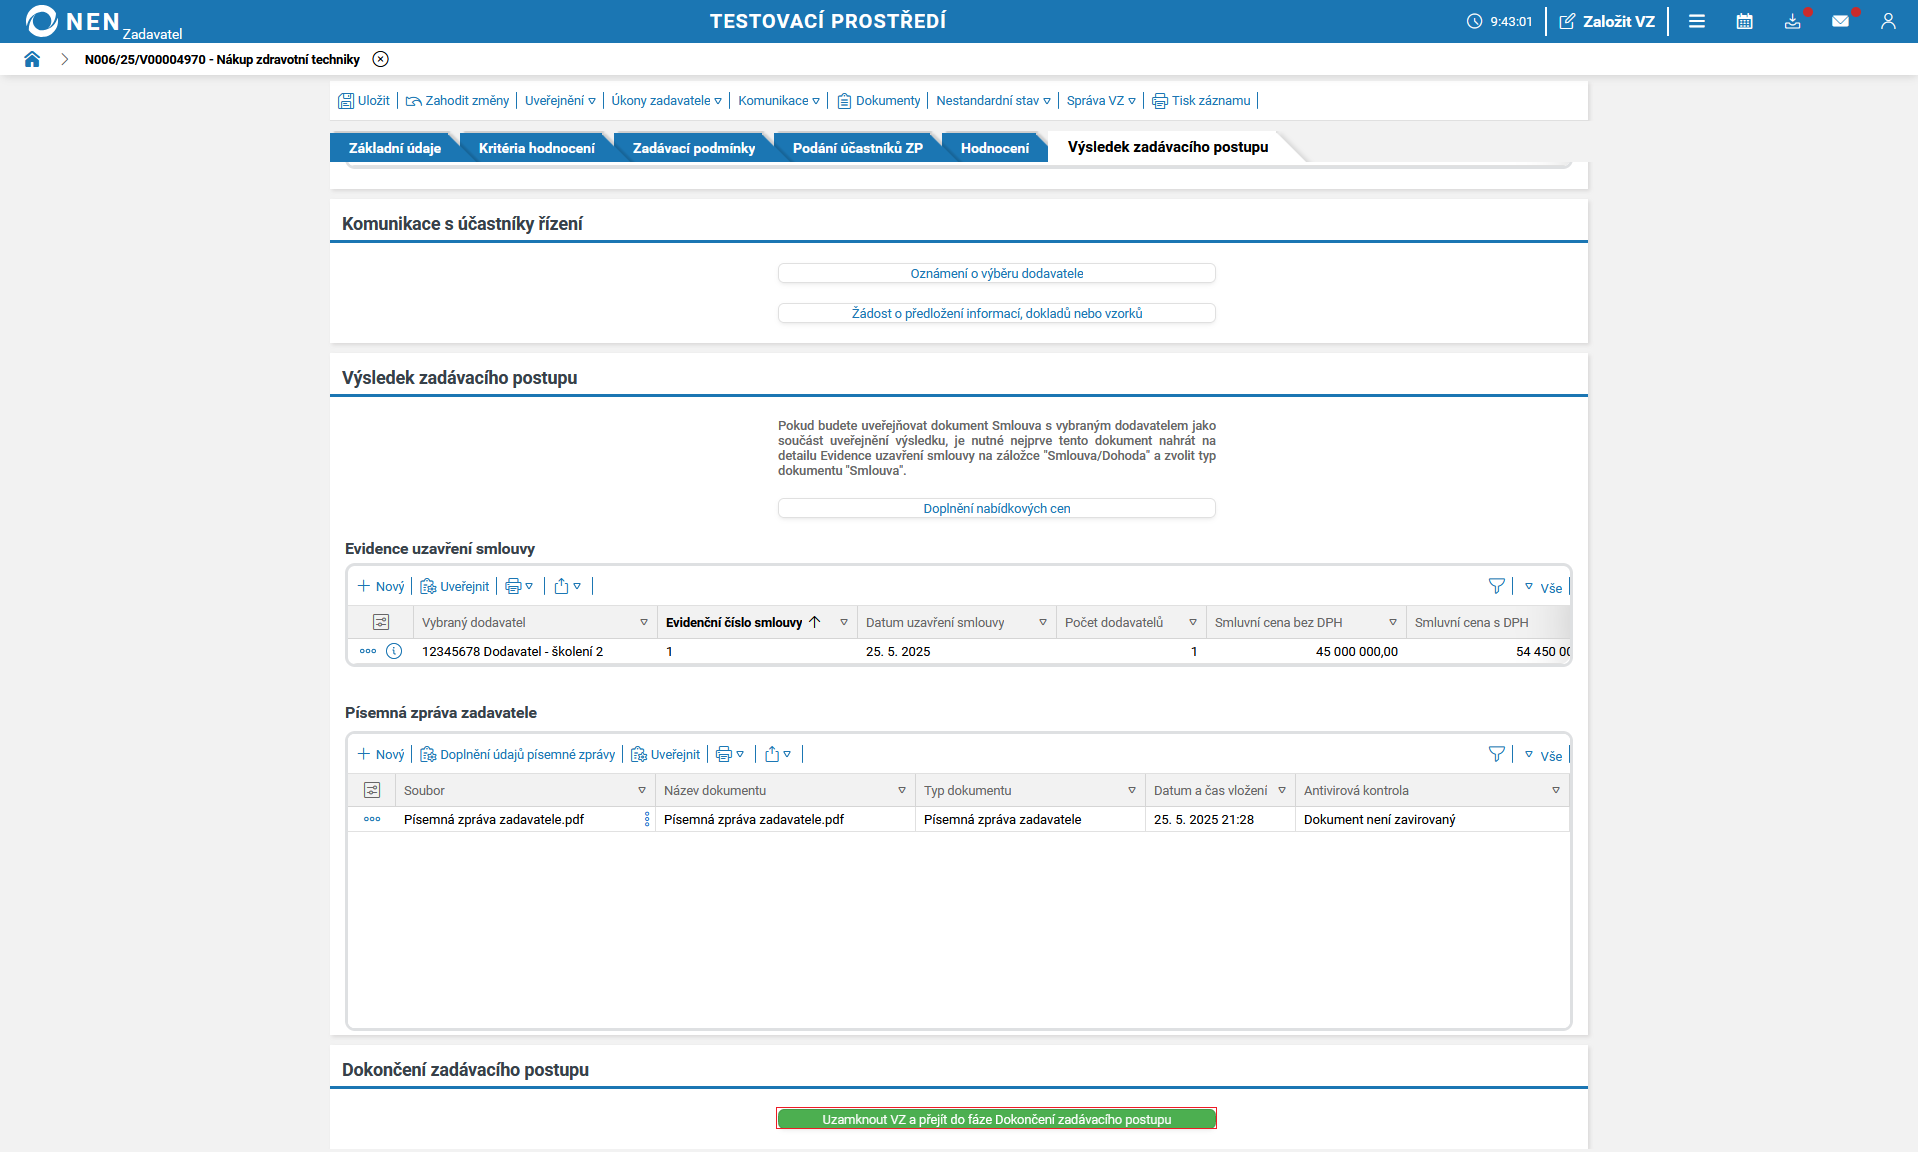The width and height of the screenshot is (1918, 1152).
Task: Expand the Uveřejnění dropdown menu
Action: pyautogui.click(x=560, y=100)
